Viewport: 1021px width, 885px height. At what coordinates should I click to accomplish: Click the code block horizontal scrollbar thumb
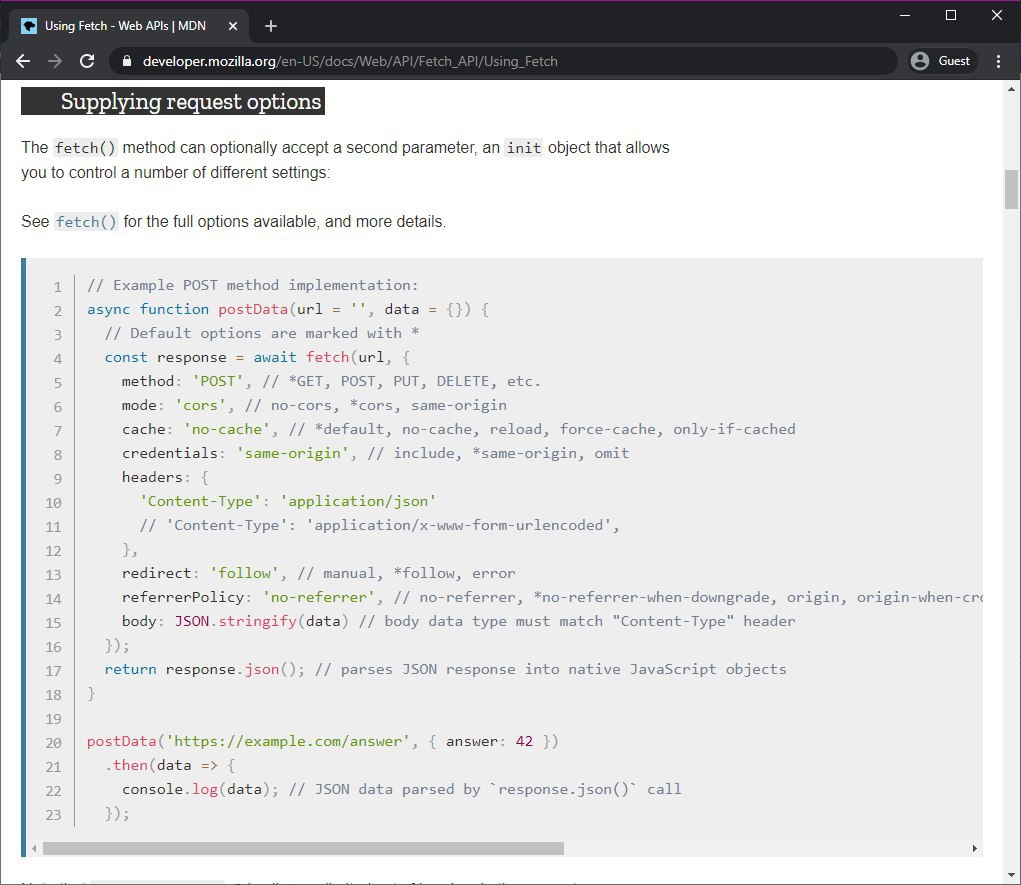click(x=303, y=849)
